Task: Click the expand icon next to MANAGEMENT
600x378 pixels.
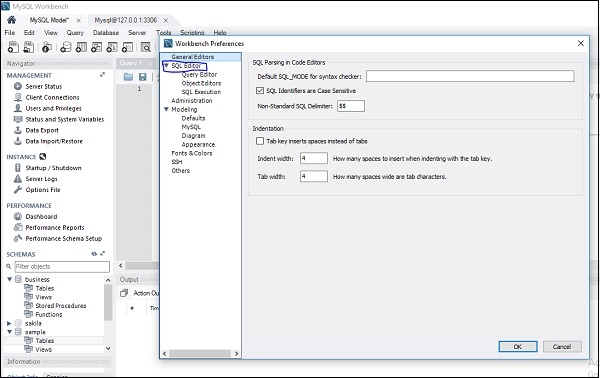Action: click(102, 75)
